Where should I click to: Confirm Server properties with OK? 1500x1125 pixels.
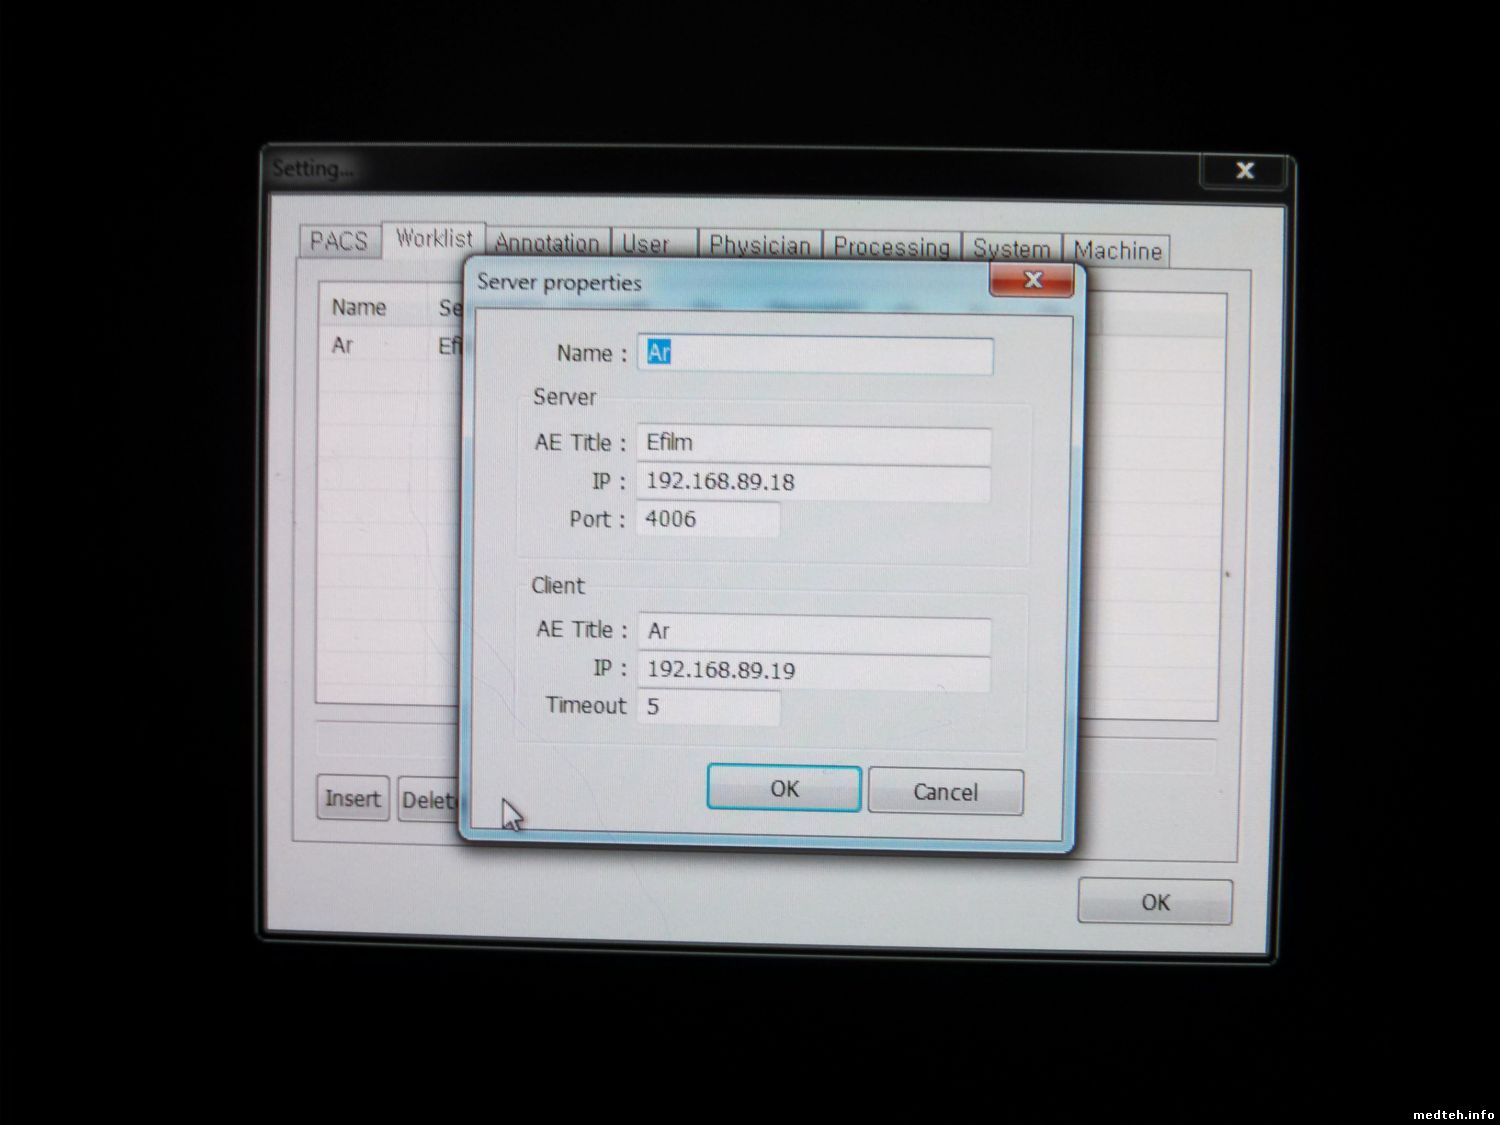tap(784, 789)
